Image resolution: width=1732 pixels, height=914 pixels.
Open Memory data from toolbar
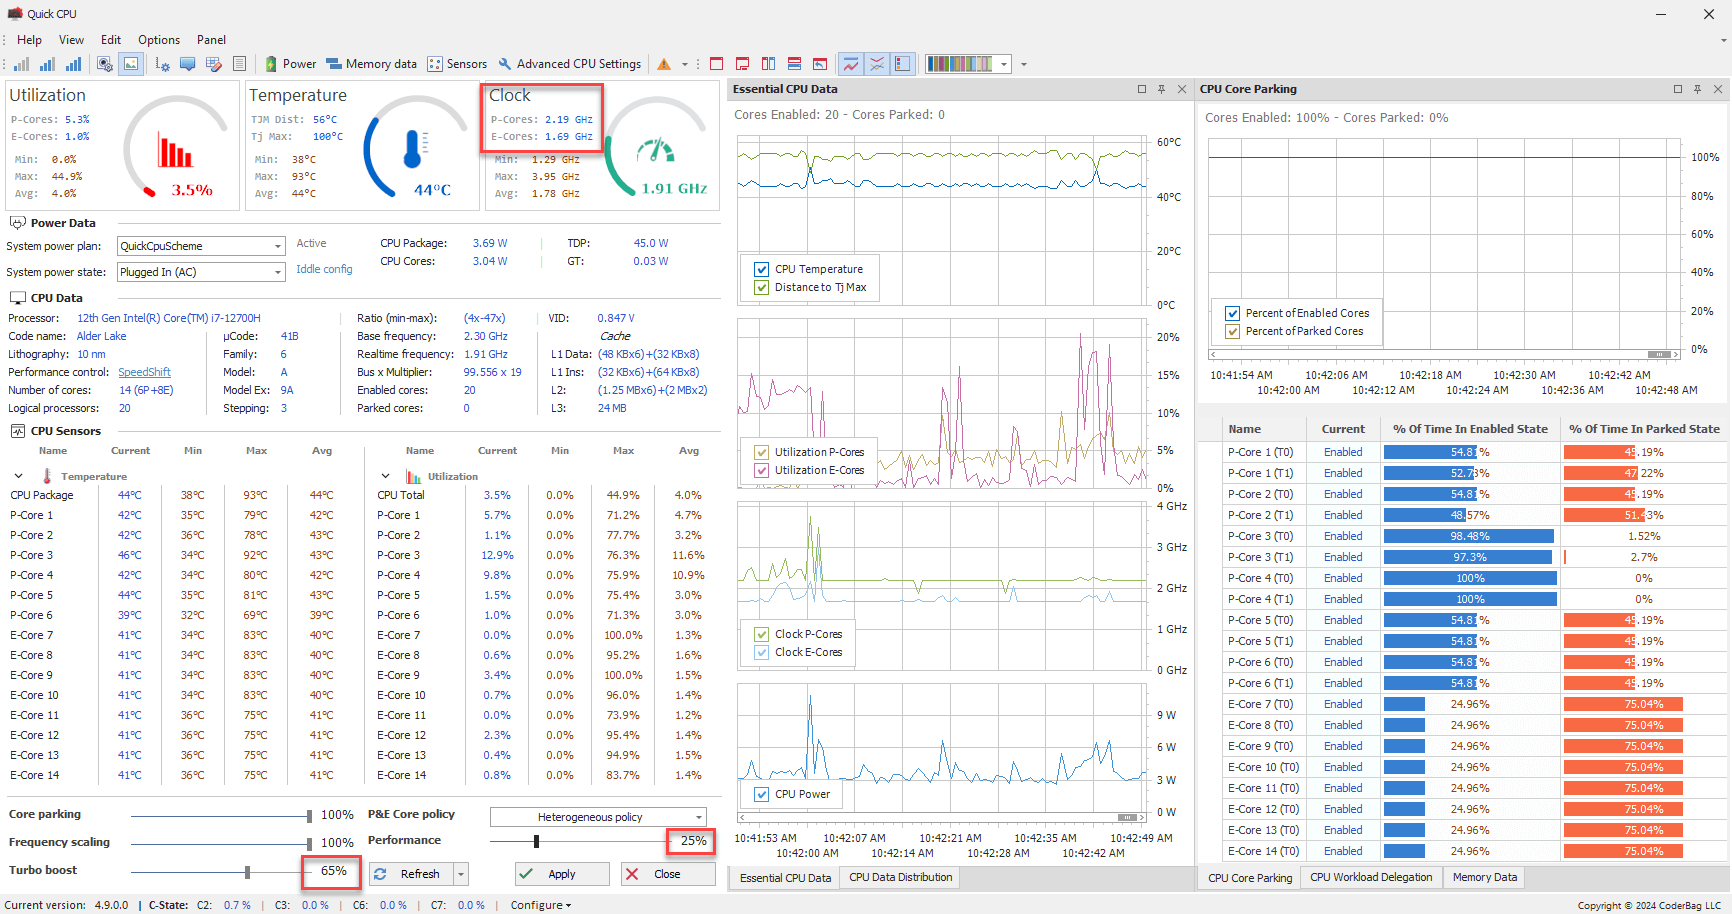coord(371,64)
